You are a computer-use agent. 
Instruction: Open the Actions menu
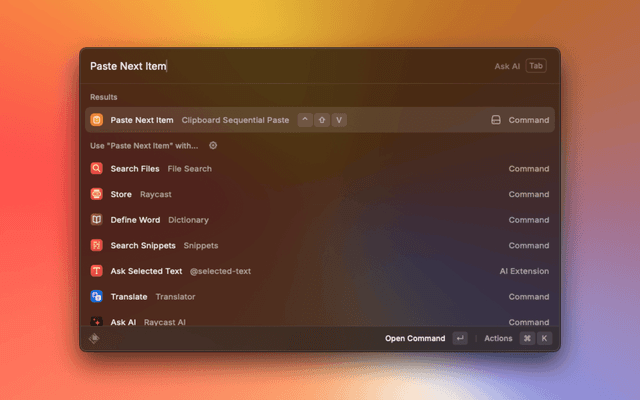(498, 339)
